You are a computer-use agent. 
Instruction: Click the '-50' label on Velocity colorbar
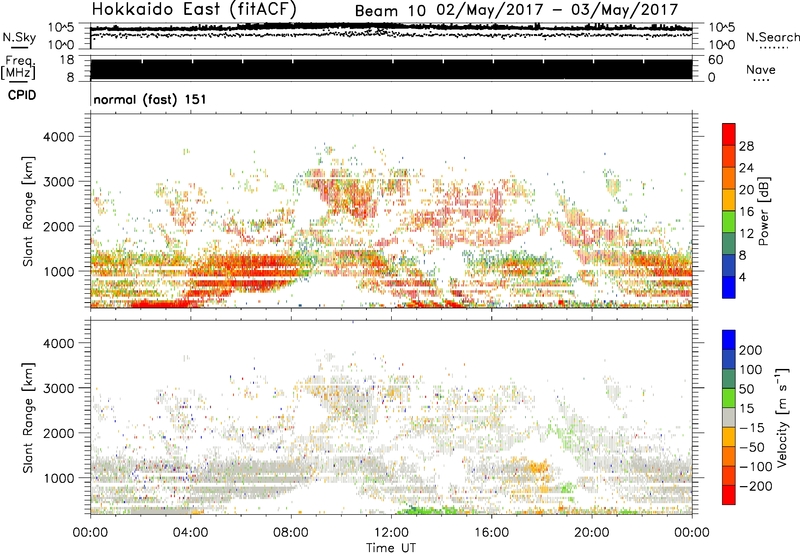coord(752,447)
